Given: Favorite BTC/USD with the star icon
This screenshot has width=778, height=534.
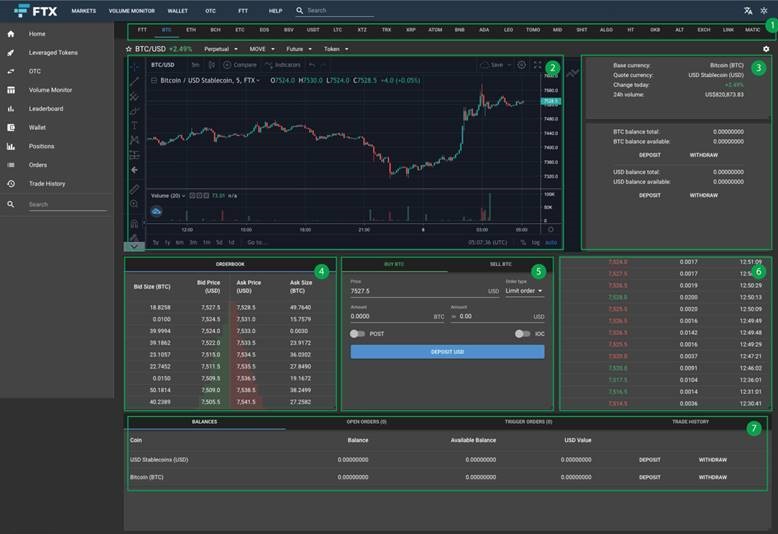Looking at the screenshot, I should tap(129, 49).
